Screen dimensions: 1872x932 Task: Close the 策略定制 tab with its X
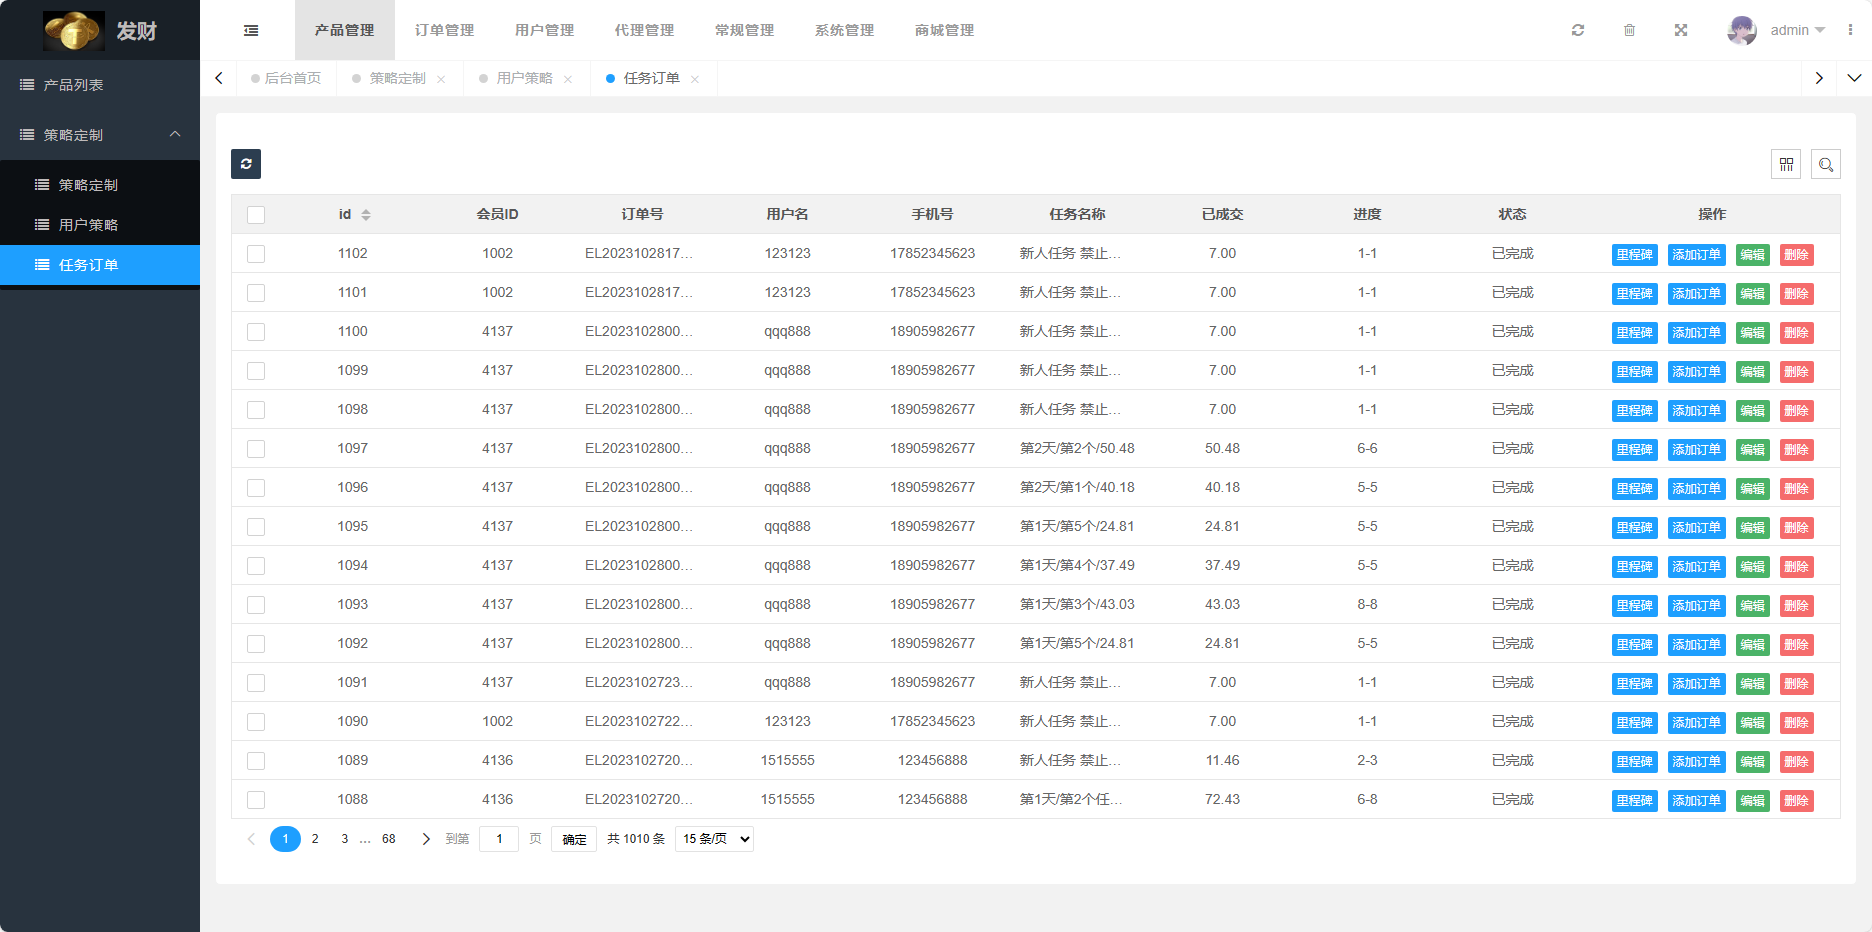click(x=441, y=79)
